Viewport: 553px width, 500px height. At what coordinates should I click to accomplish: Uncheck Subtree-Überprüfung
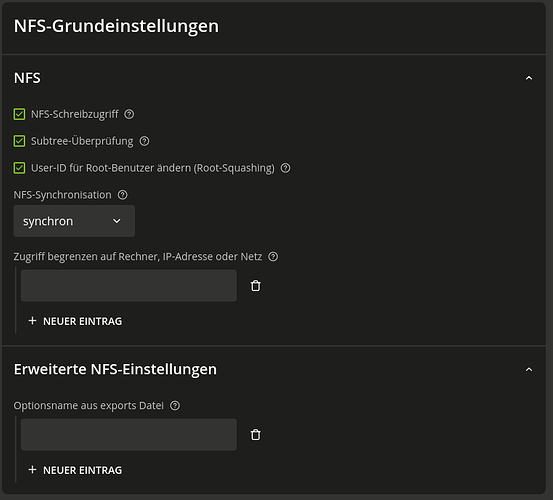pyautogui.click(x=19, y=141)
